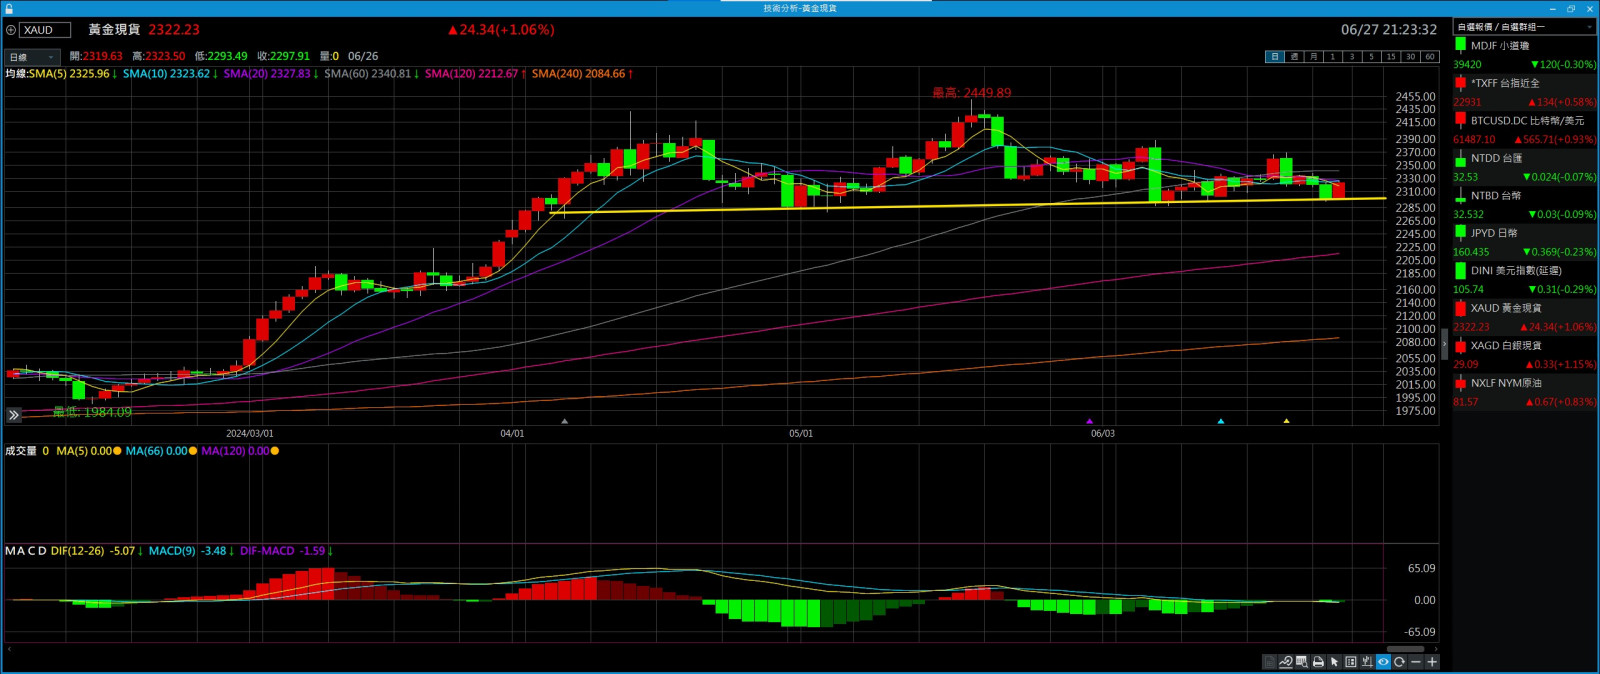Click the printer icon in bottom toolbar
The height and width of the screenshot is (674, 1600).
tap(1318, 662)
